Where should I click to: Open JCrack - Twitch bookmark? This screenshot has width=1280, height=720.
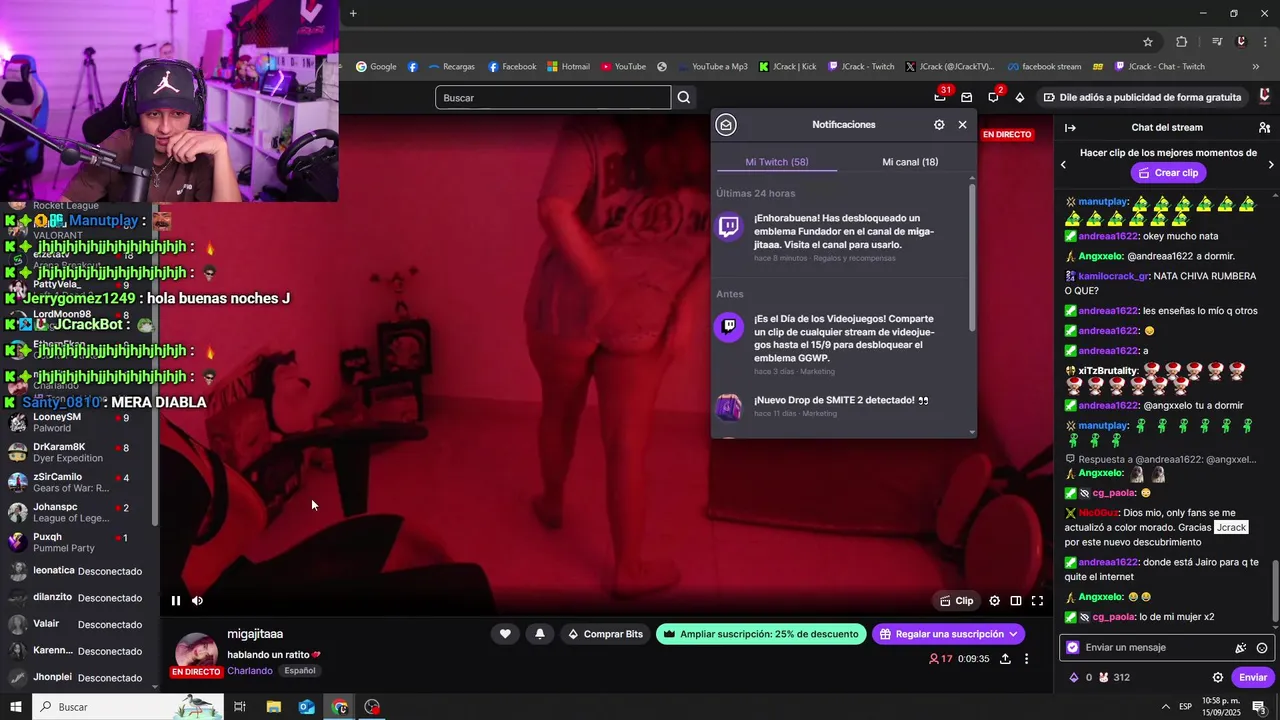pos(861,67)
